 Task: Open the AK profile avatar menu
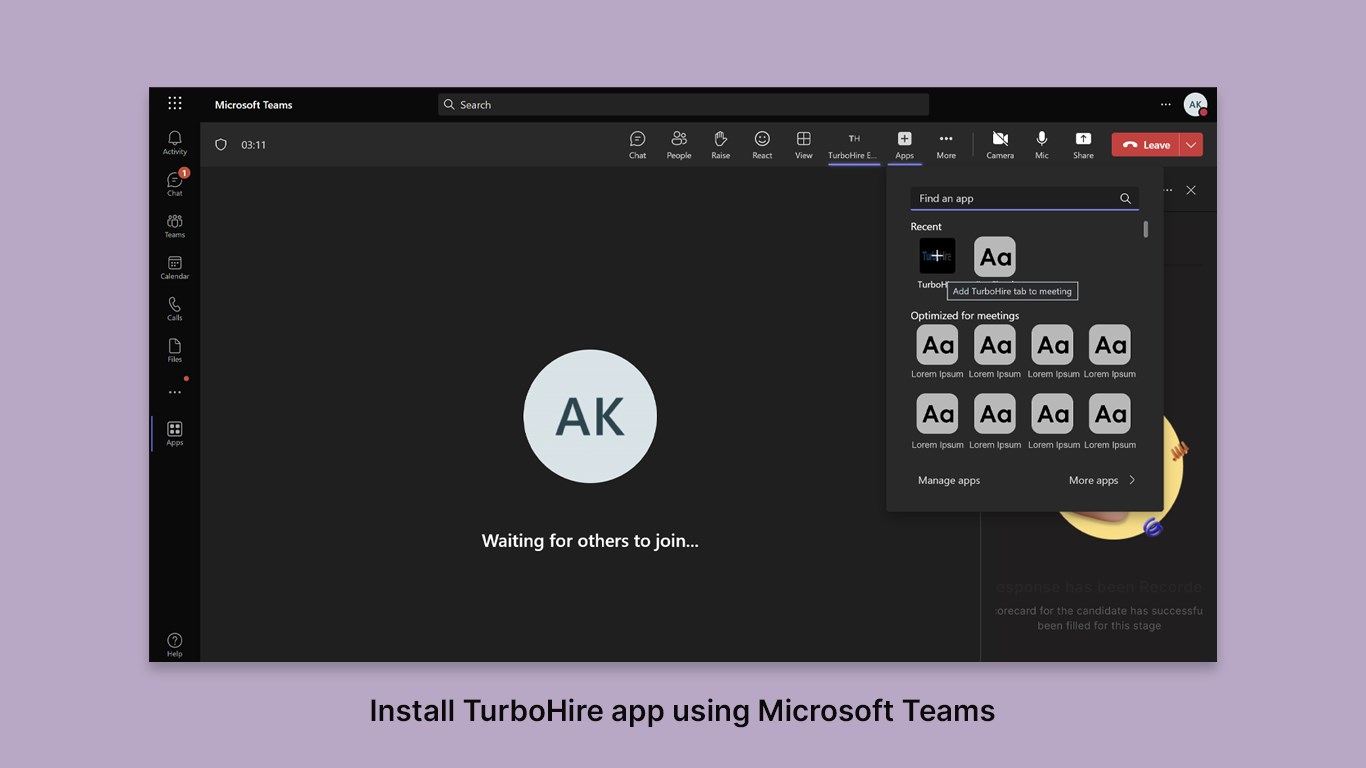coord(1195,104)
